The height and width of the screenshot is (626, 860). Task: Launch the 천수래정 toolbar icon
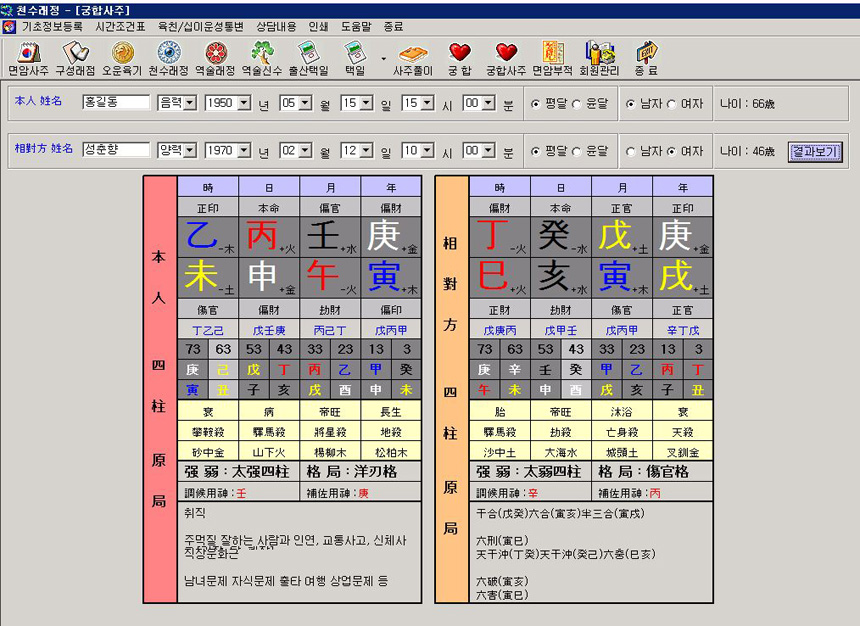(169, 58)
